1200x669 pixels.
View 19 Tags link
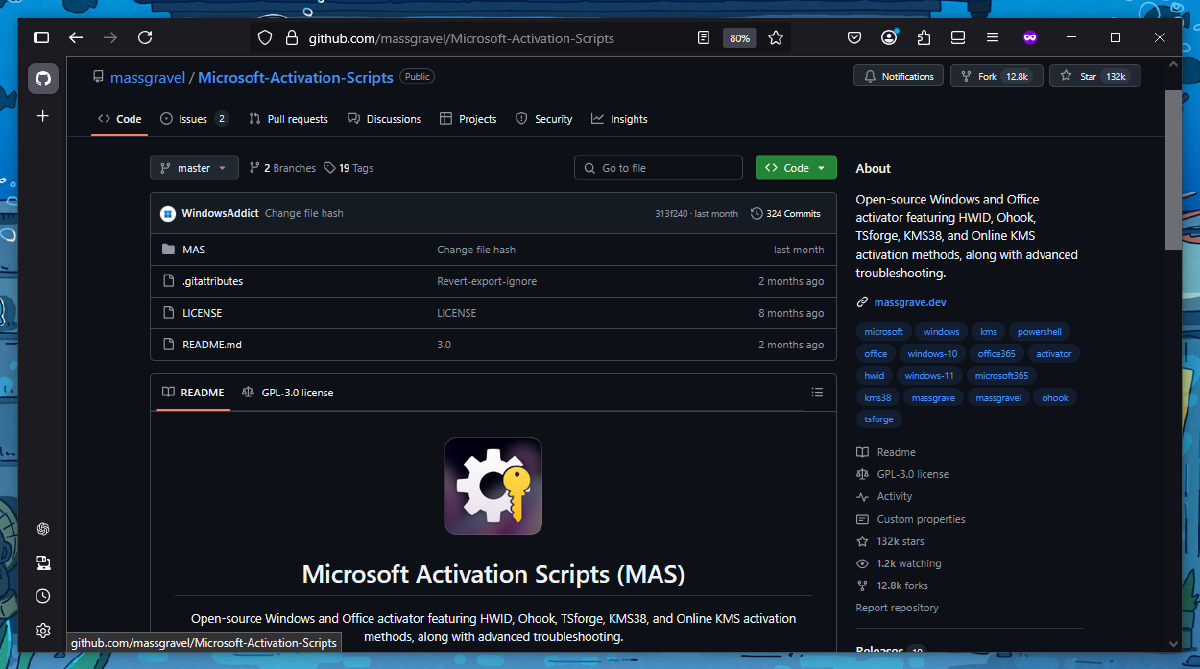[349, 168]
